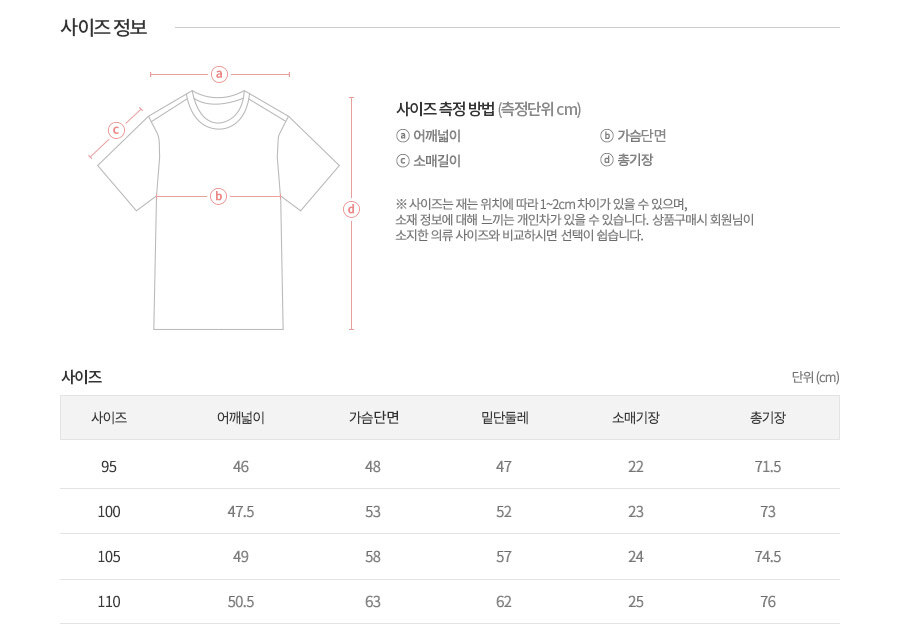Click the circled 'd' total length marker
900x637 pixels.
[351, 209]
